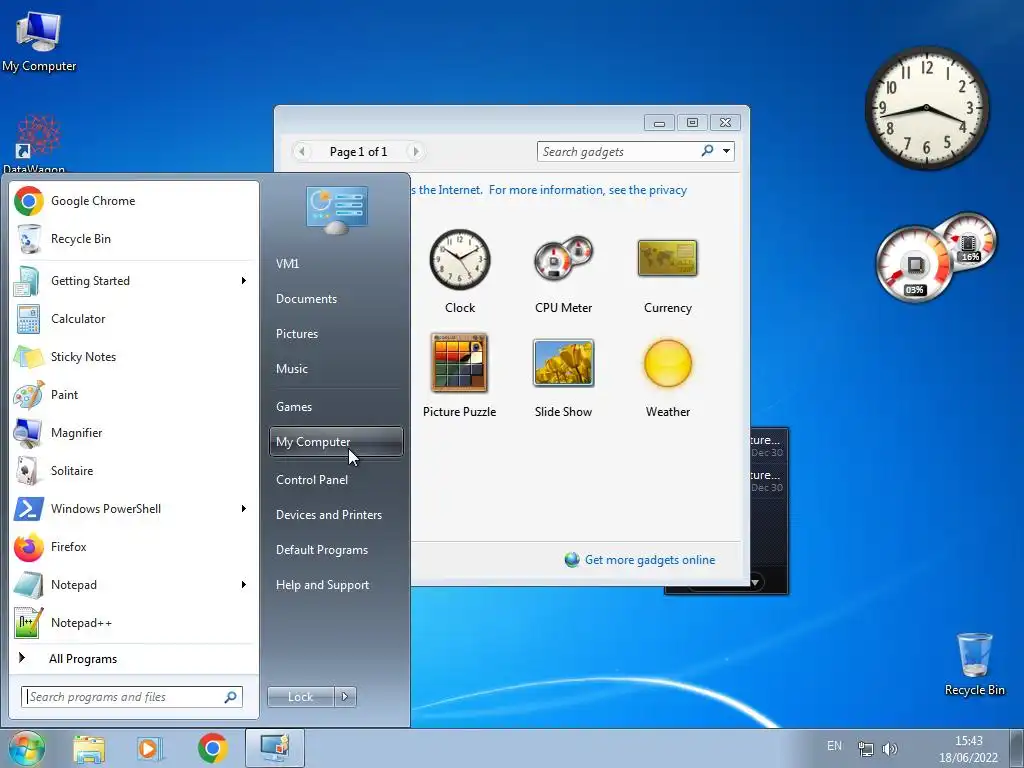Launch Firefox from Start menu

pyautogui.click(x=134, y=547)
